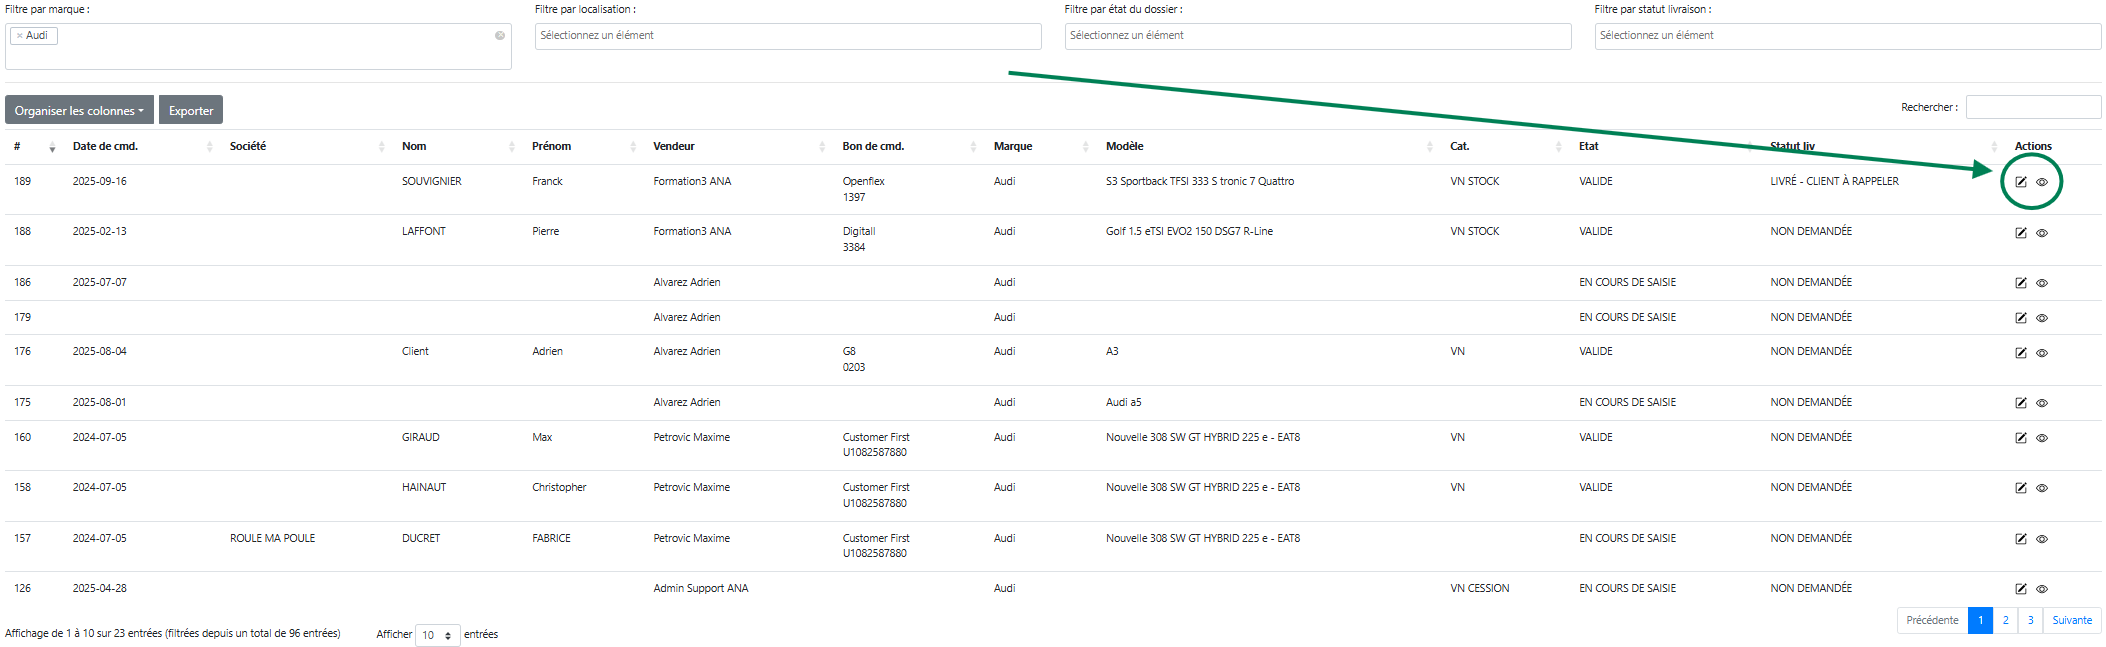Image resolution: width=2106 pixels, height=647 pixels.
Task: Edit order 157 for ROULE MA POULE
Action: [x=2020, y=539]
